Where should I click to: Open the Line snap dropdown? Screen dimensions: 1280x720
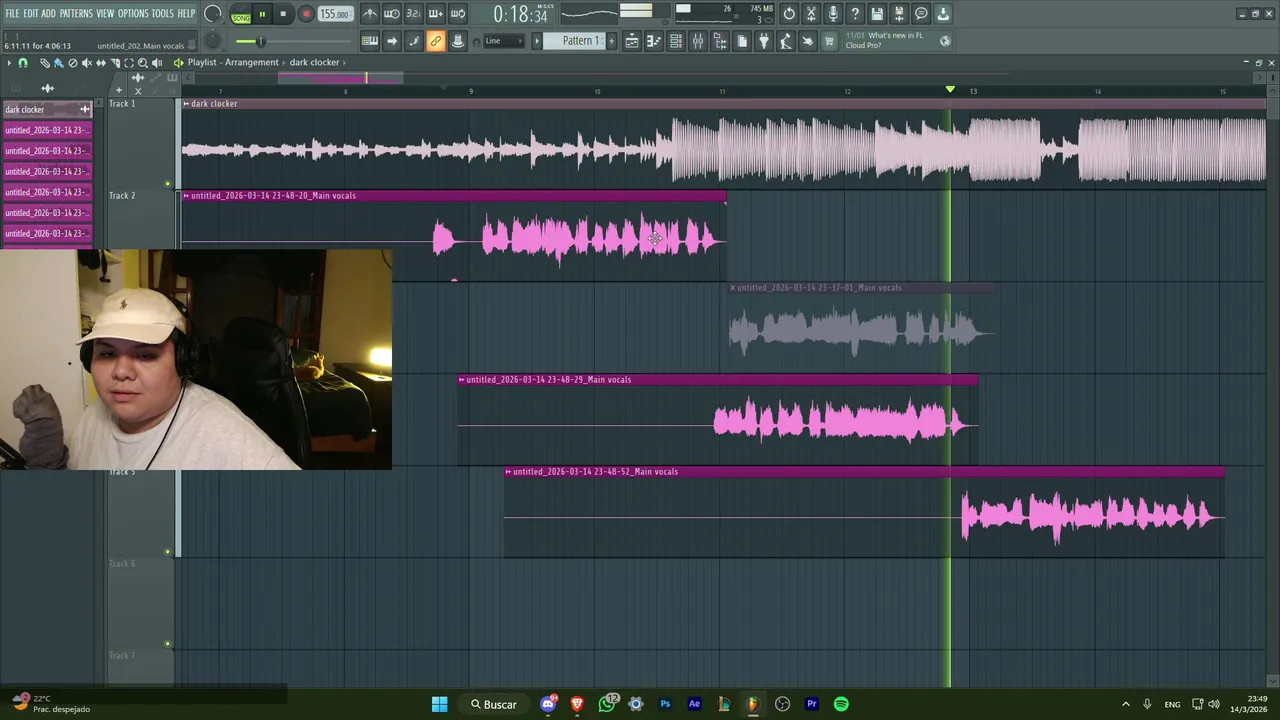point(503,41)
